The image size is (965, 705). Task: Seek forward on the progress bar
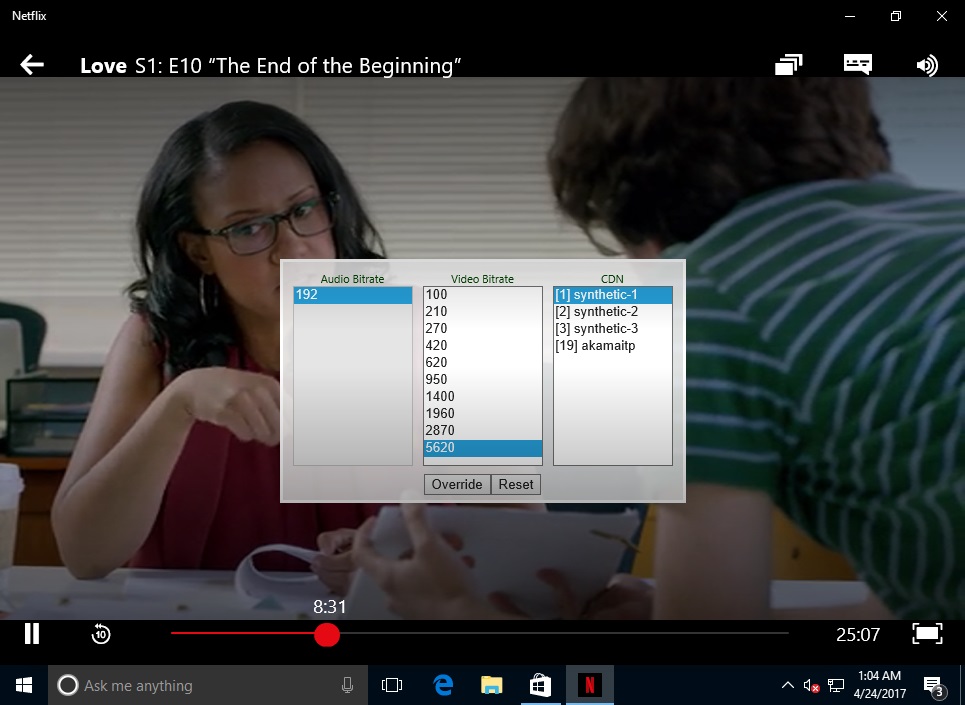pos(564,633)
